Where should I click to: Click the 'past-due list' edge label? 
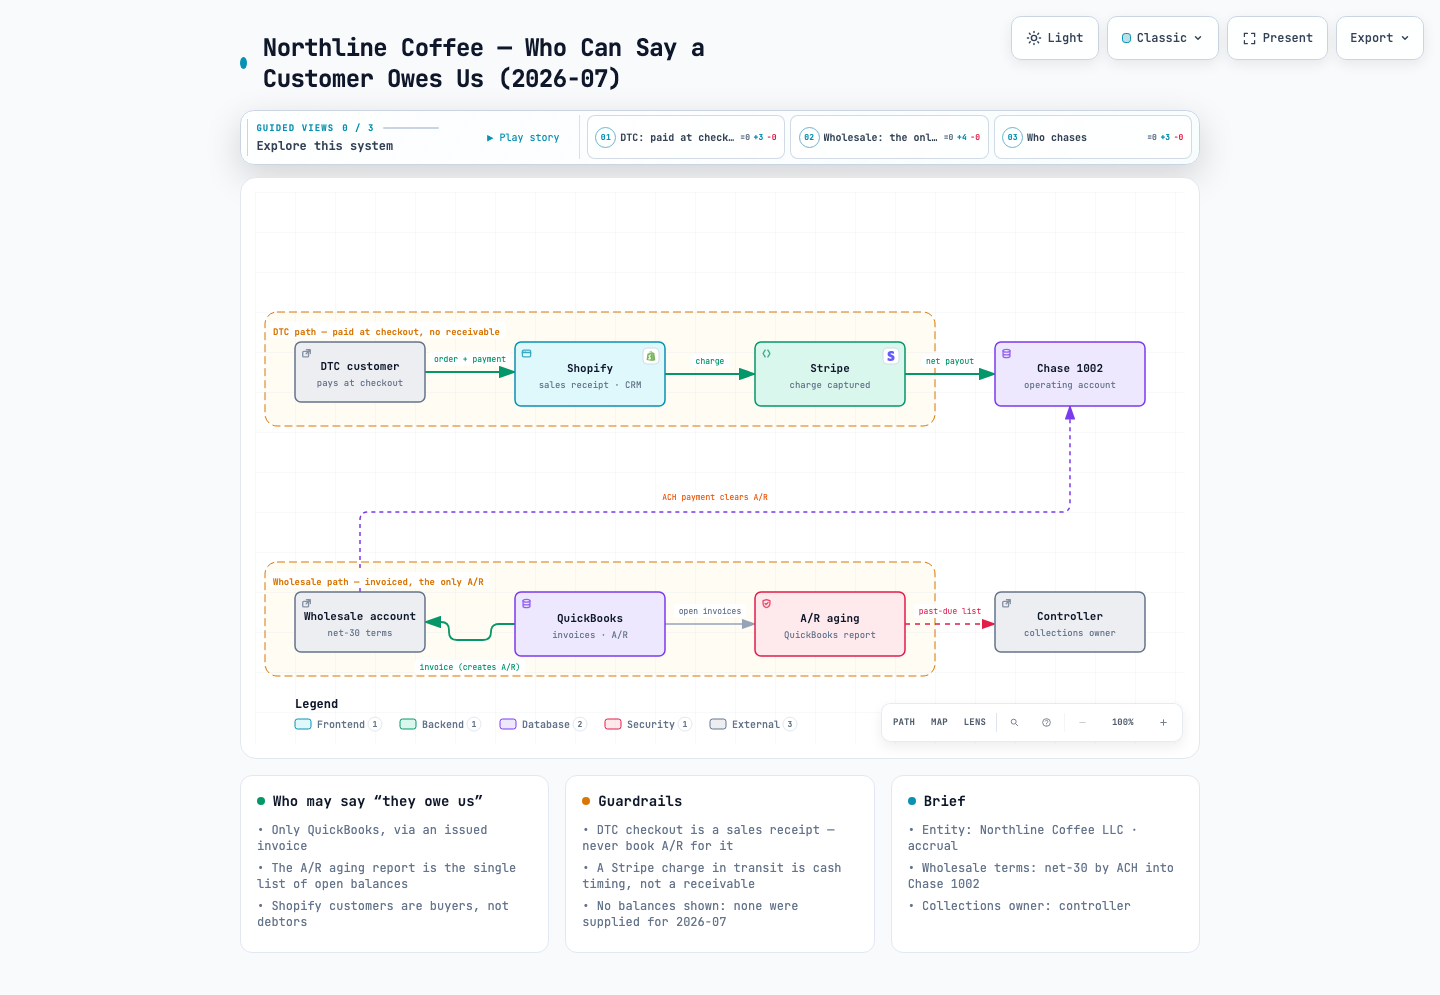[950, 611]
